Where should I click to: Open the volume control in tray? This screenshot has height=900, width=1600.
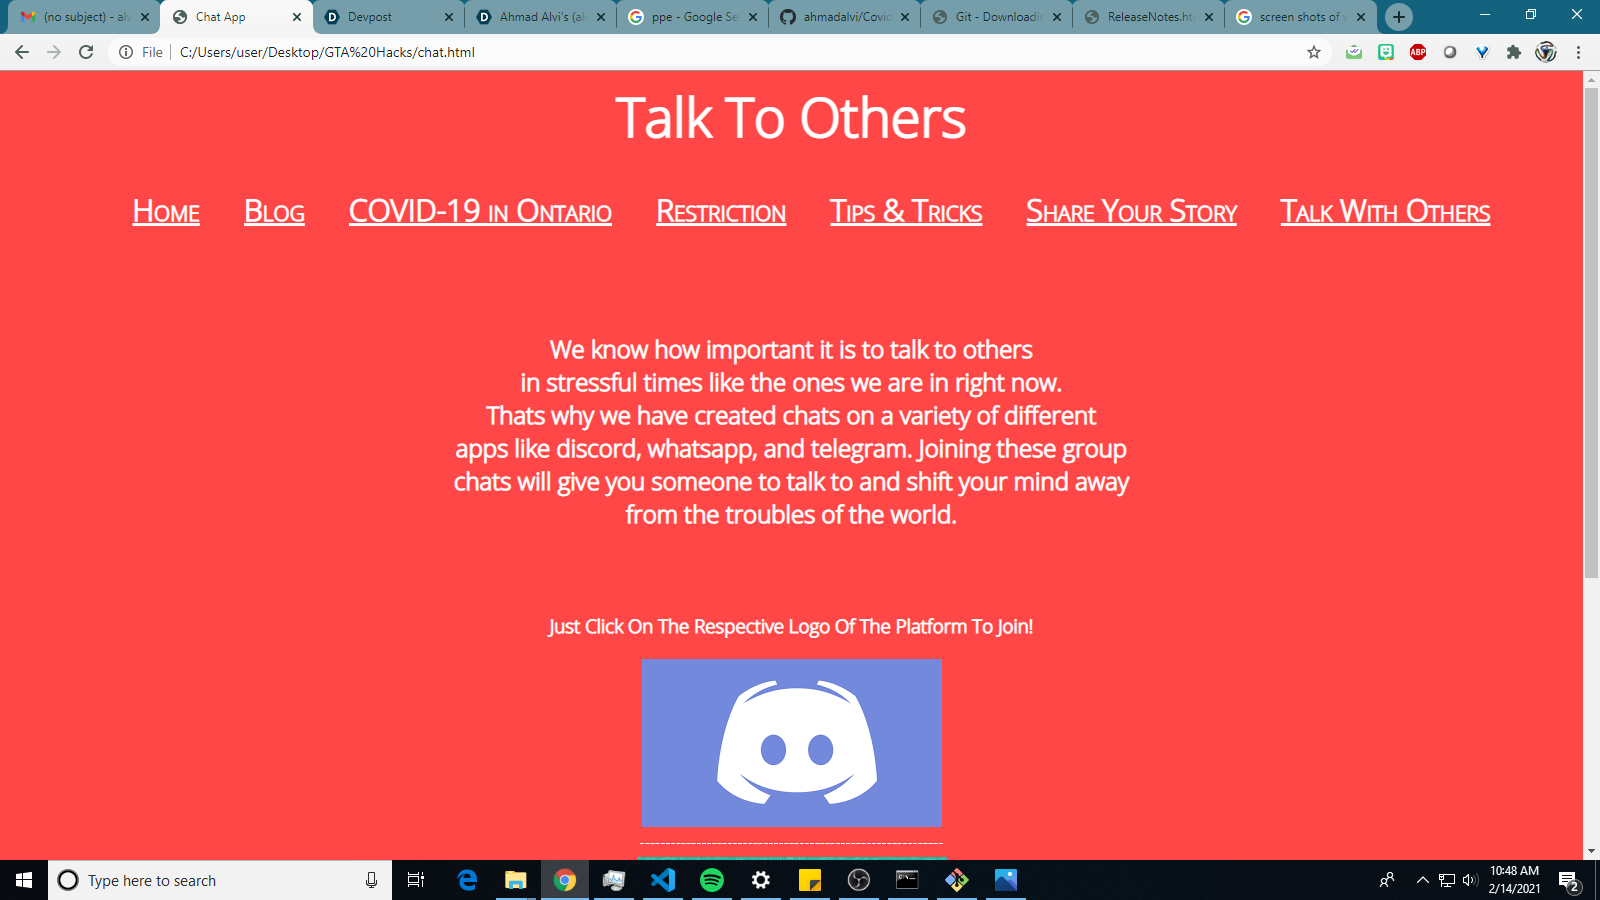click(x=1470, y=880)
